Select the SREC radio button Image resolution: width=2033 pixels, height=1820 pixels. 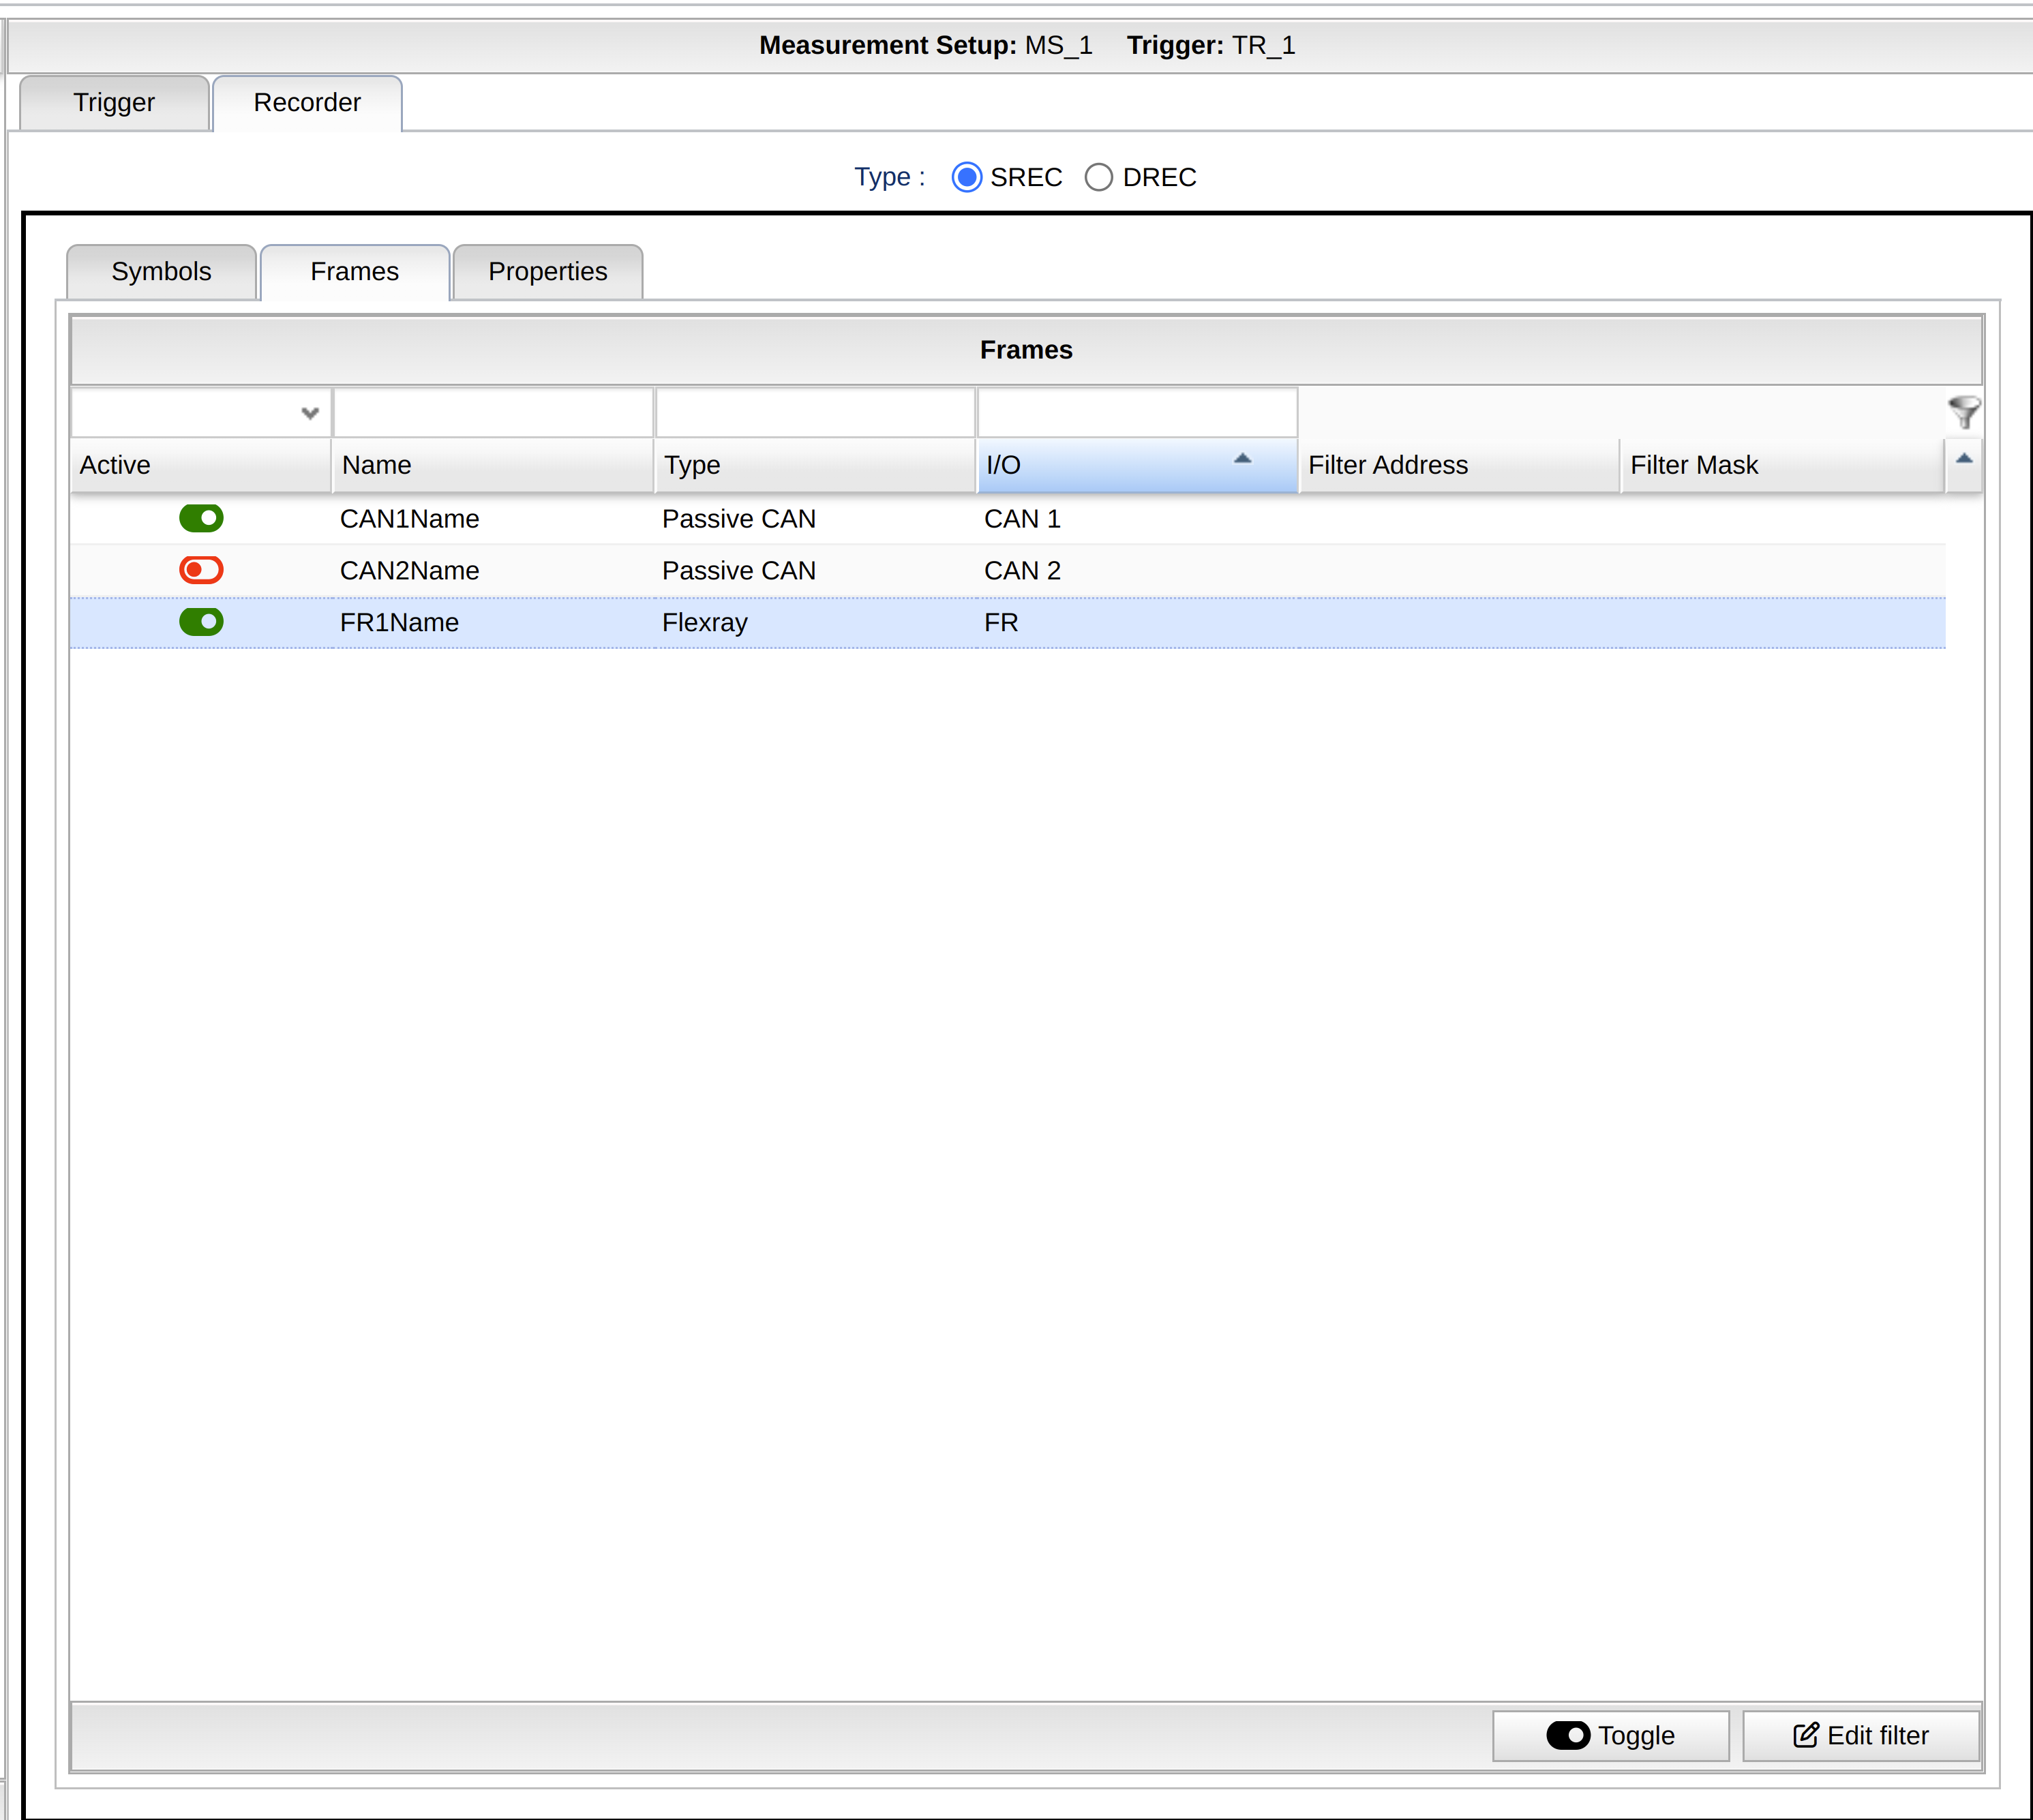pyautogui.click(x=966, y=177)
